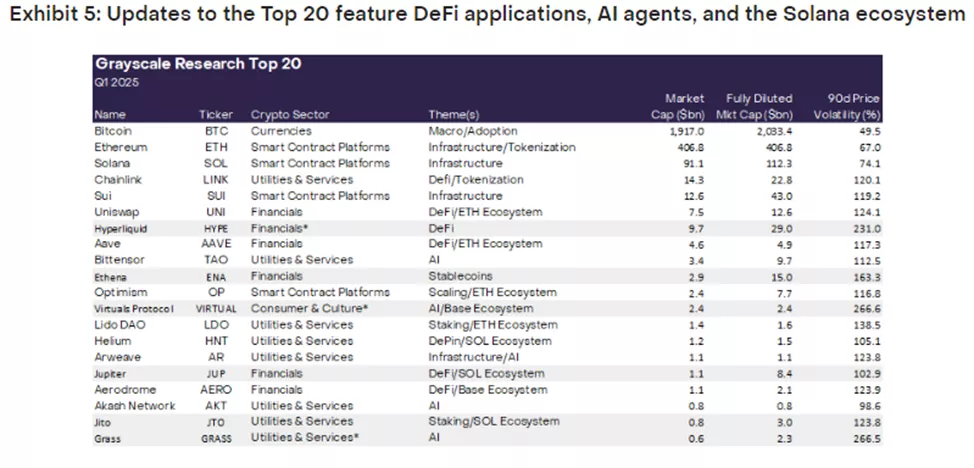Click the 'Ticker' column header
The width and height of the screenshot is (974, 468).
pos(216,115)
